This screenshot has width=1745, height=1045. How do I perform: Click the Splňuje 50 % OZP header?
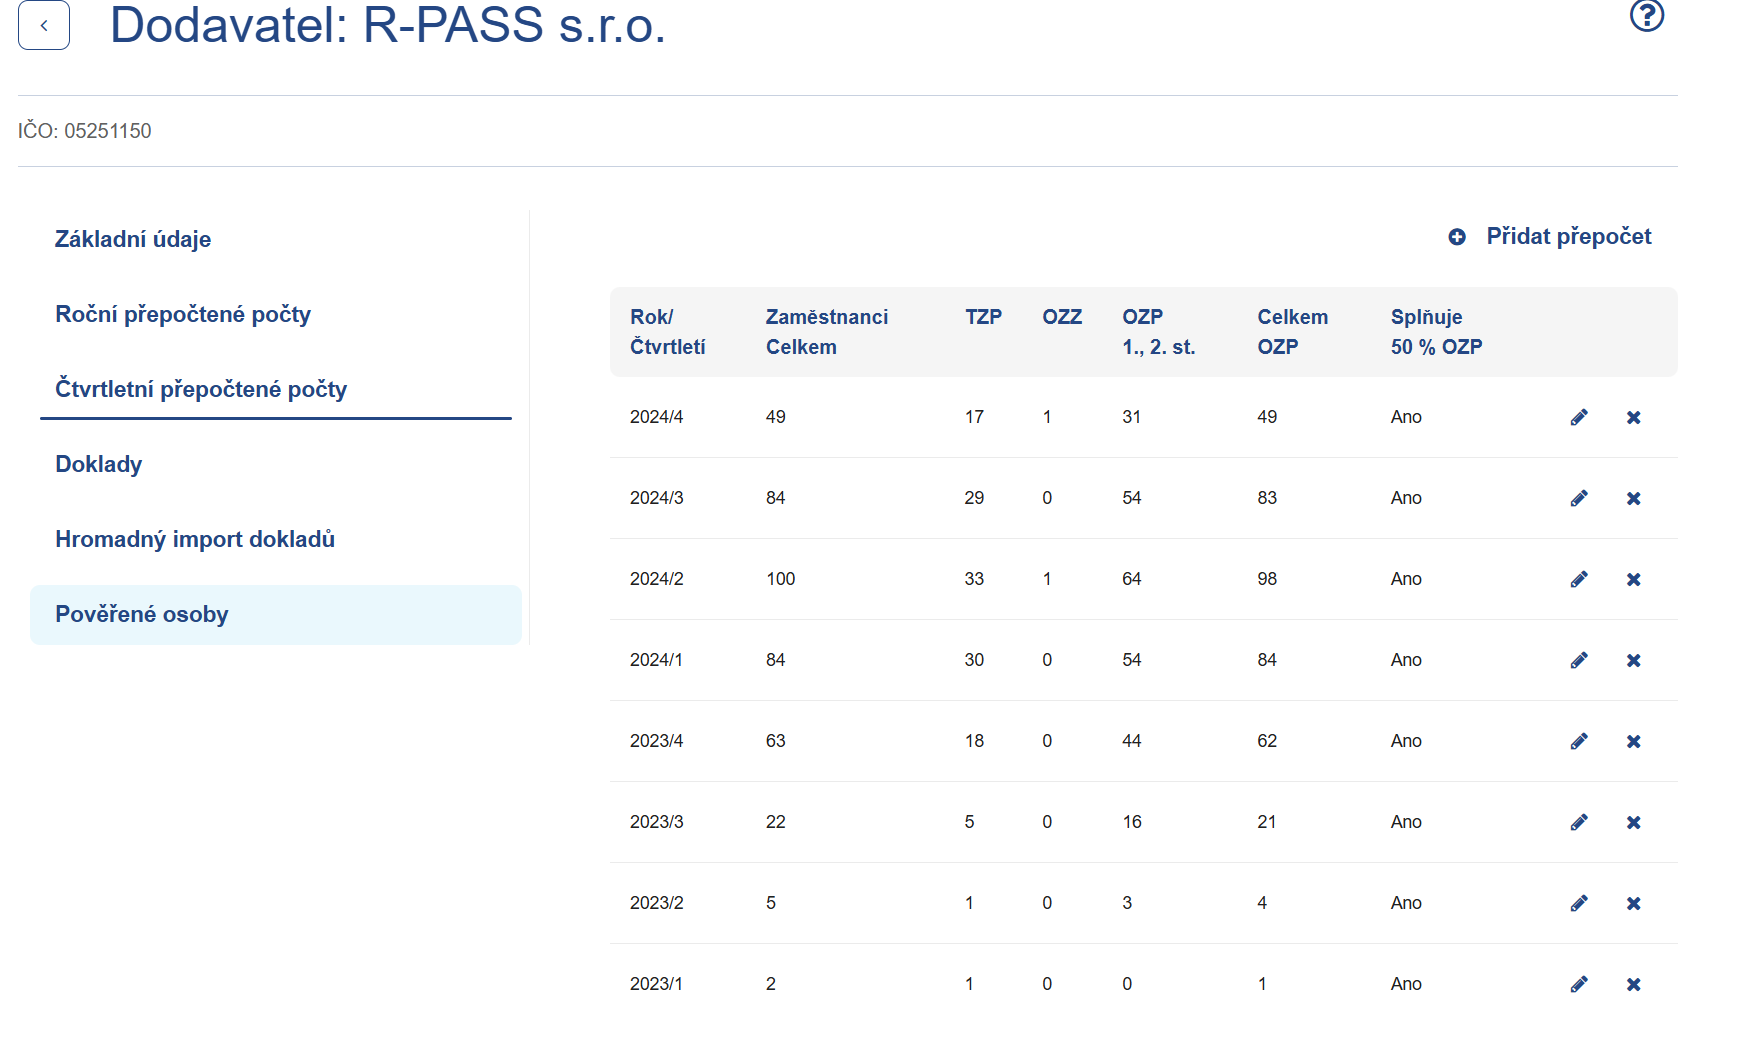pos(1436,332)
